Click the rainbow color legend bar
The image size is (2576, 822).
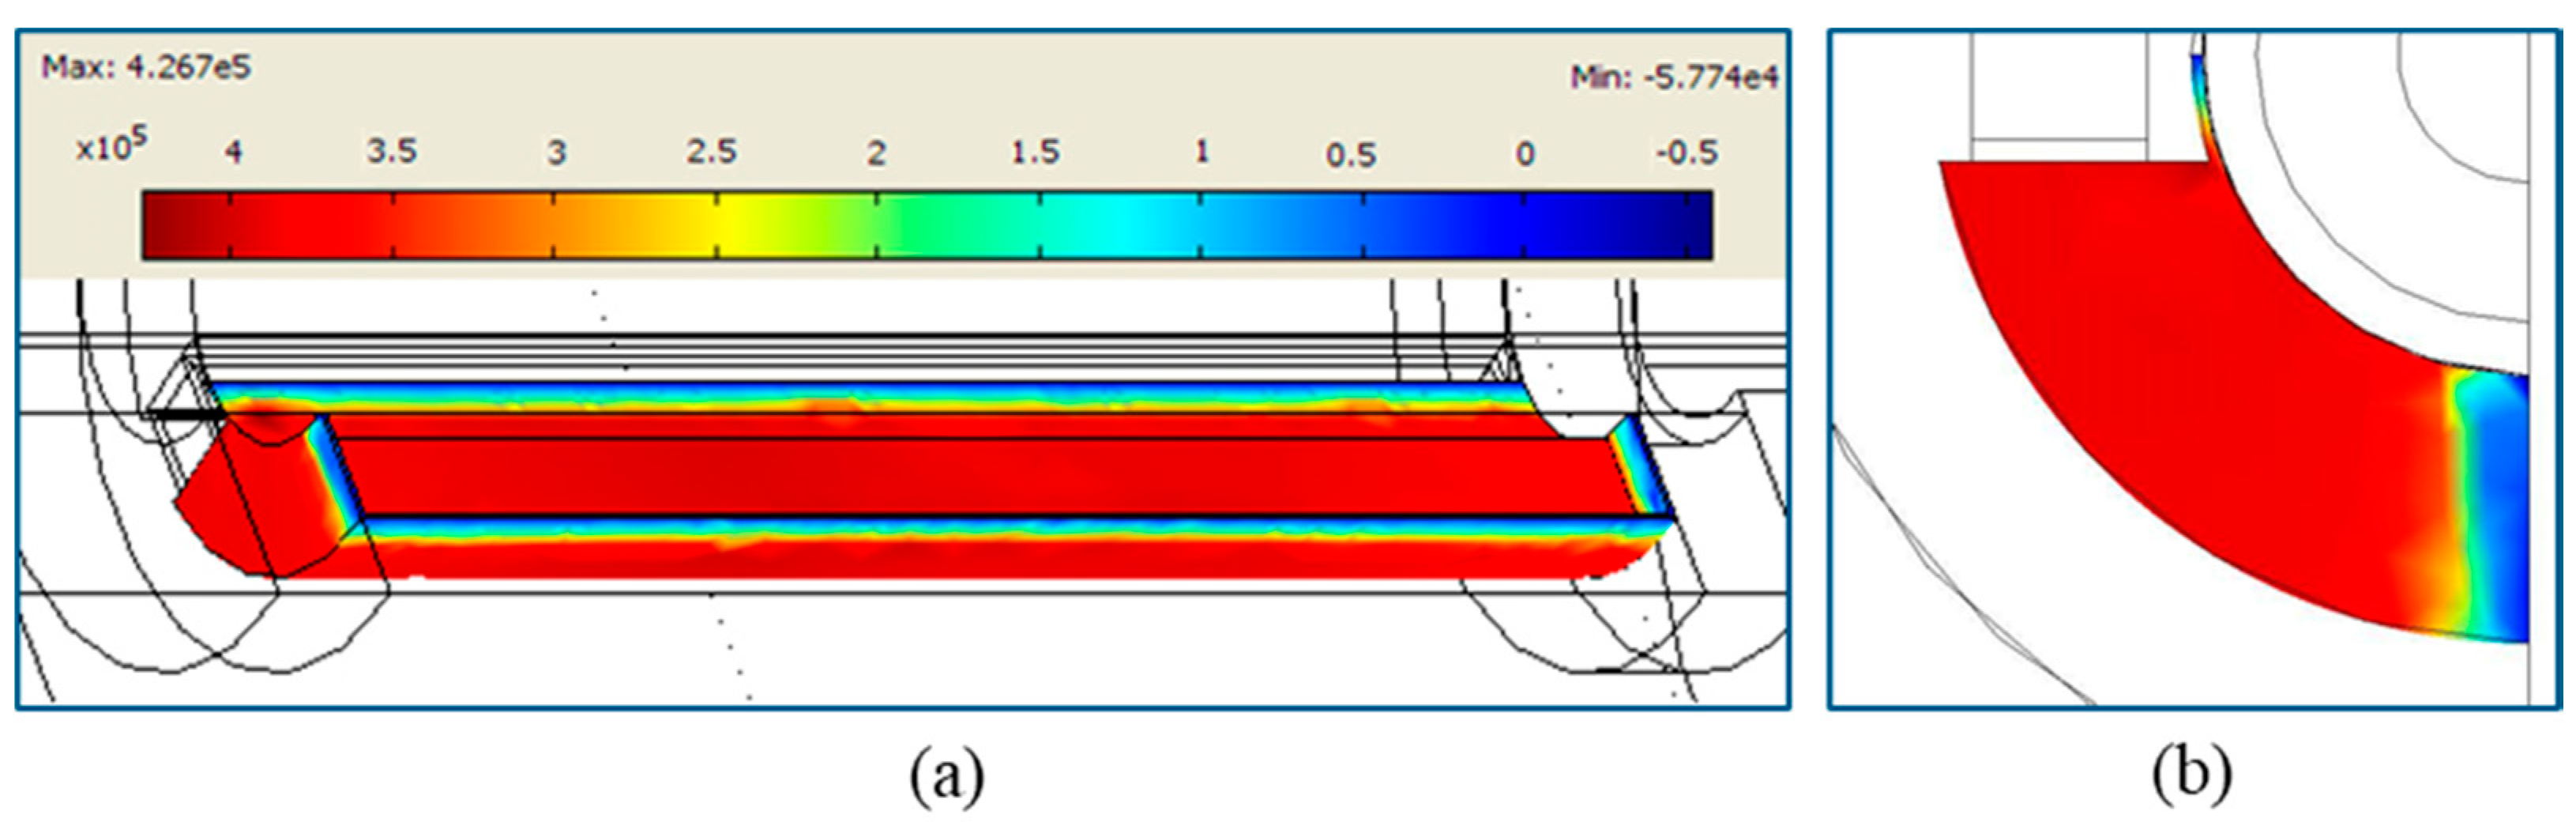click(927, 225)
